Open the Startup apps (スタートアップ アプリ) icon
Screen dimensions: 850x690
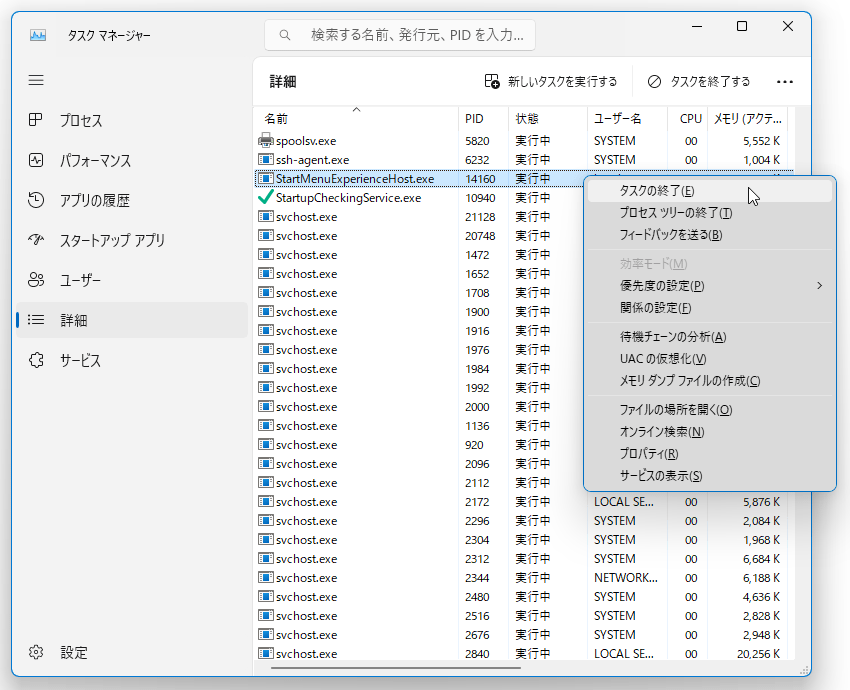click(x=36, y=240)
